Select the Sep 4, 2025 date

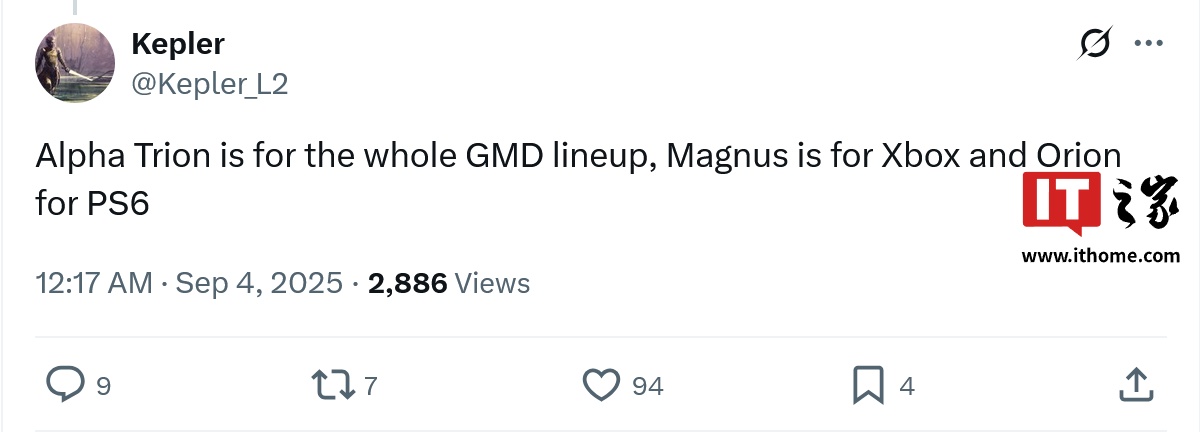(x=260, y=284)
